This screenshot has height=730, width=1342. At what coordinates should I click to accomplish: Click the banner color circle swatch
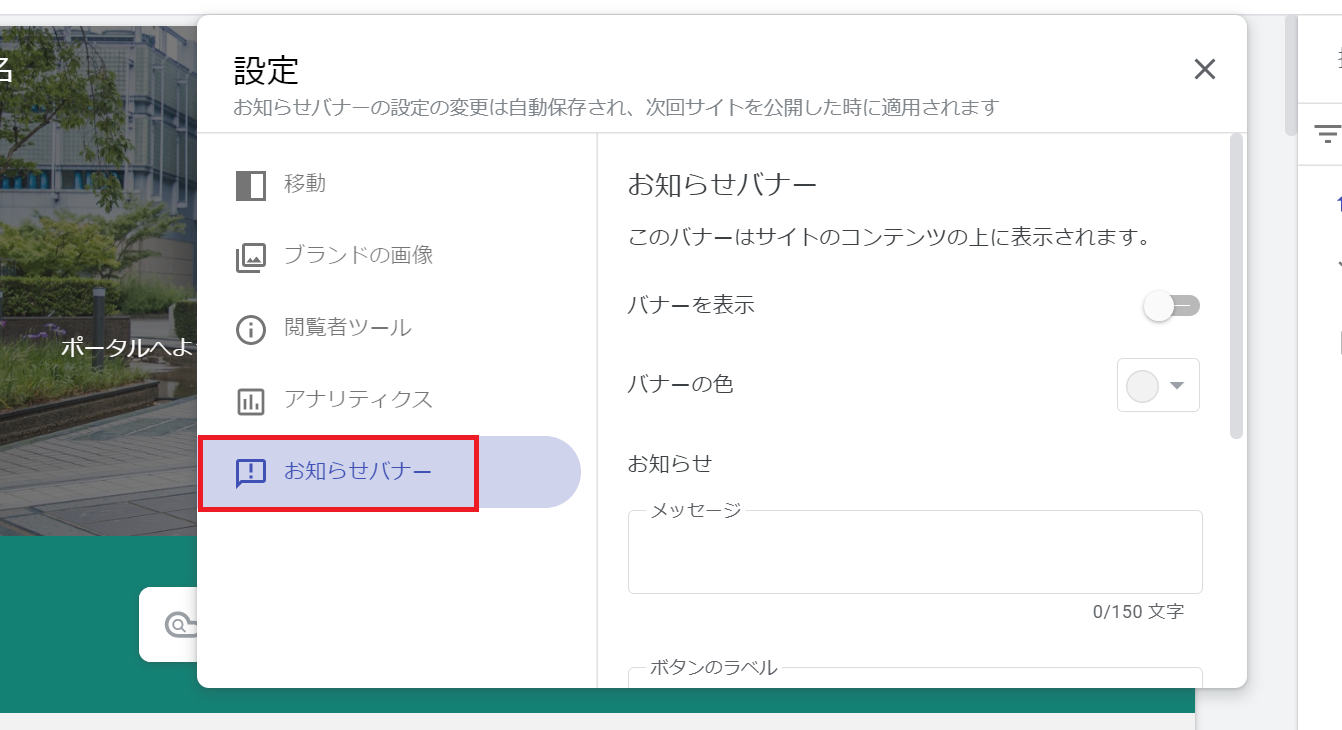(x=1142, y=386)
